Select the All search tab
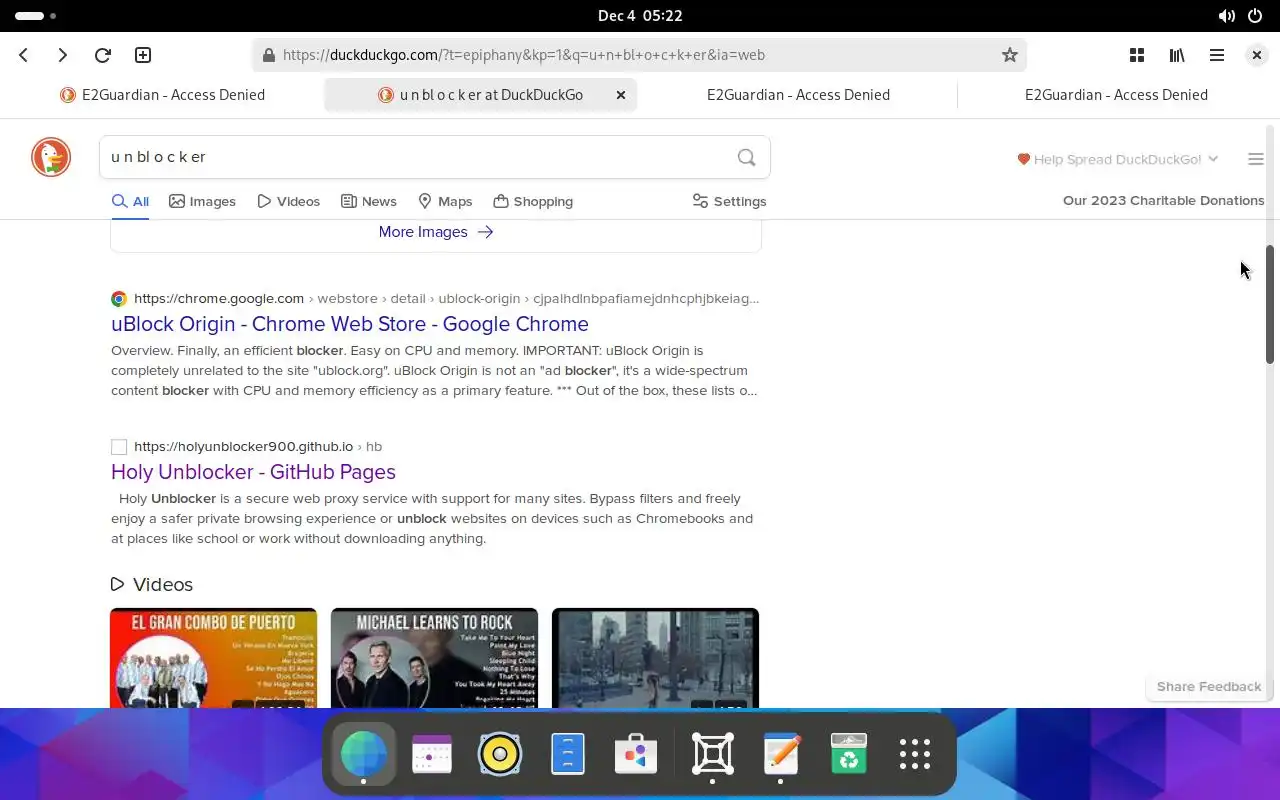1280x800 pixels. coord(130,201)
